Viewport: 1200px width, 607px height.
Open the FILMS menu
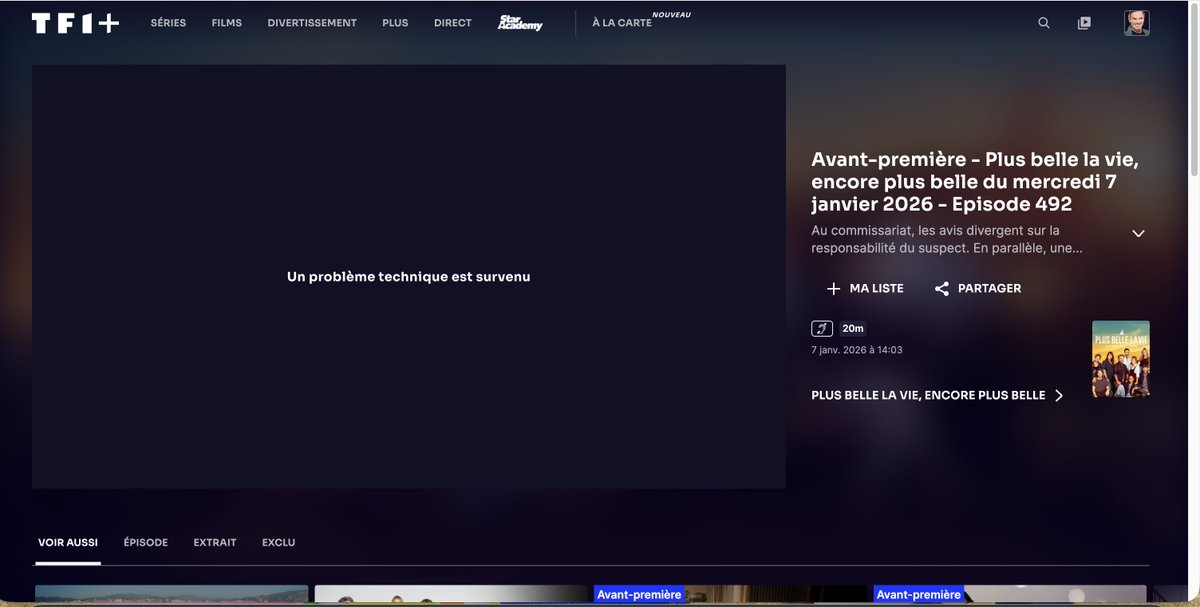pos(227,23)
